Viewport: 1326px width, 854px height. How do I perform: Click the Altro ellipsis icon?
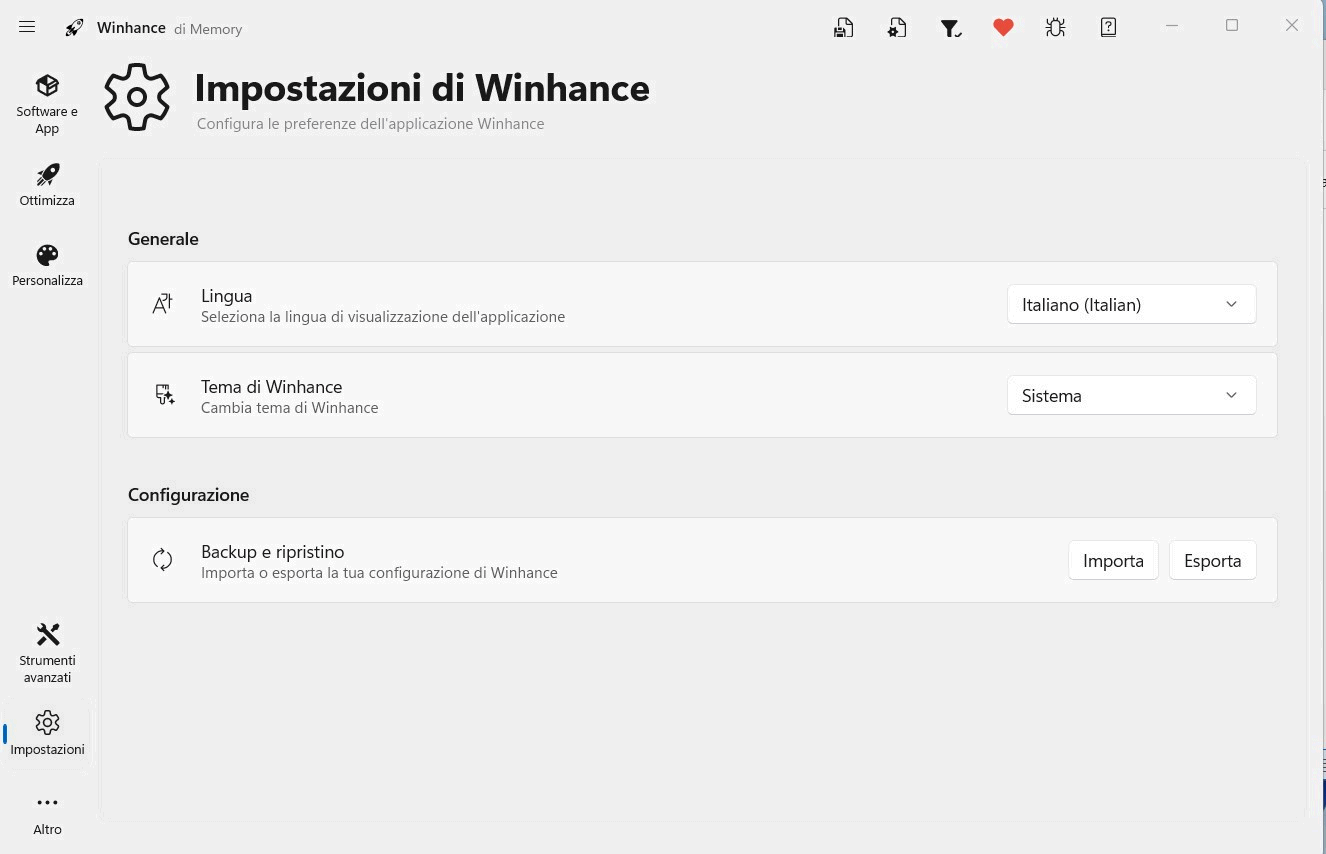(47, 801)
